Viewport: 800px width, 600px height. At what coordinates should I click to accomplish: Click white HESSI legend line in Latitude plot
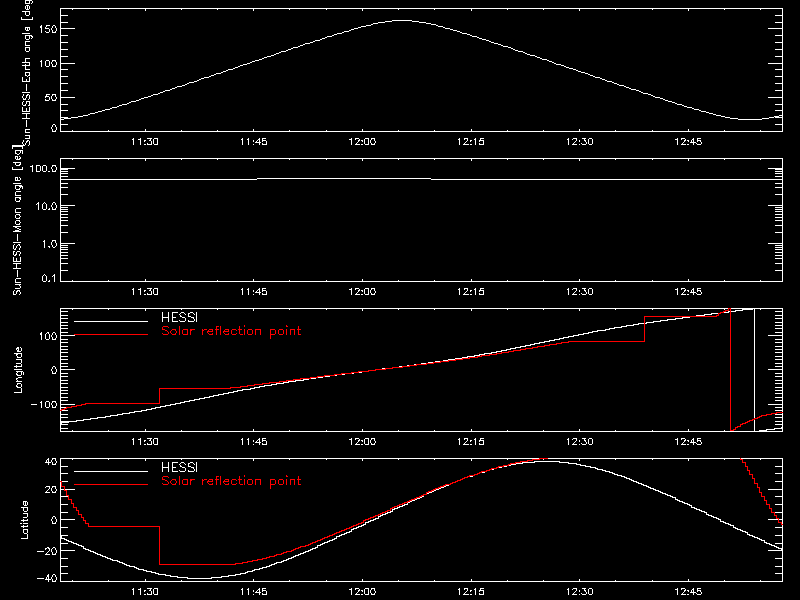pyautogui.click(x=111, y=471)
